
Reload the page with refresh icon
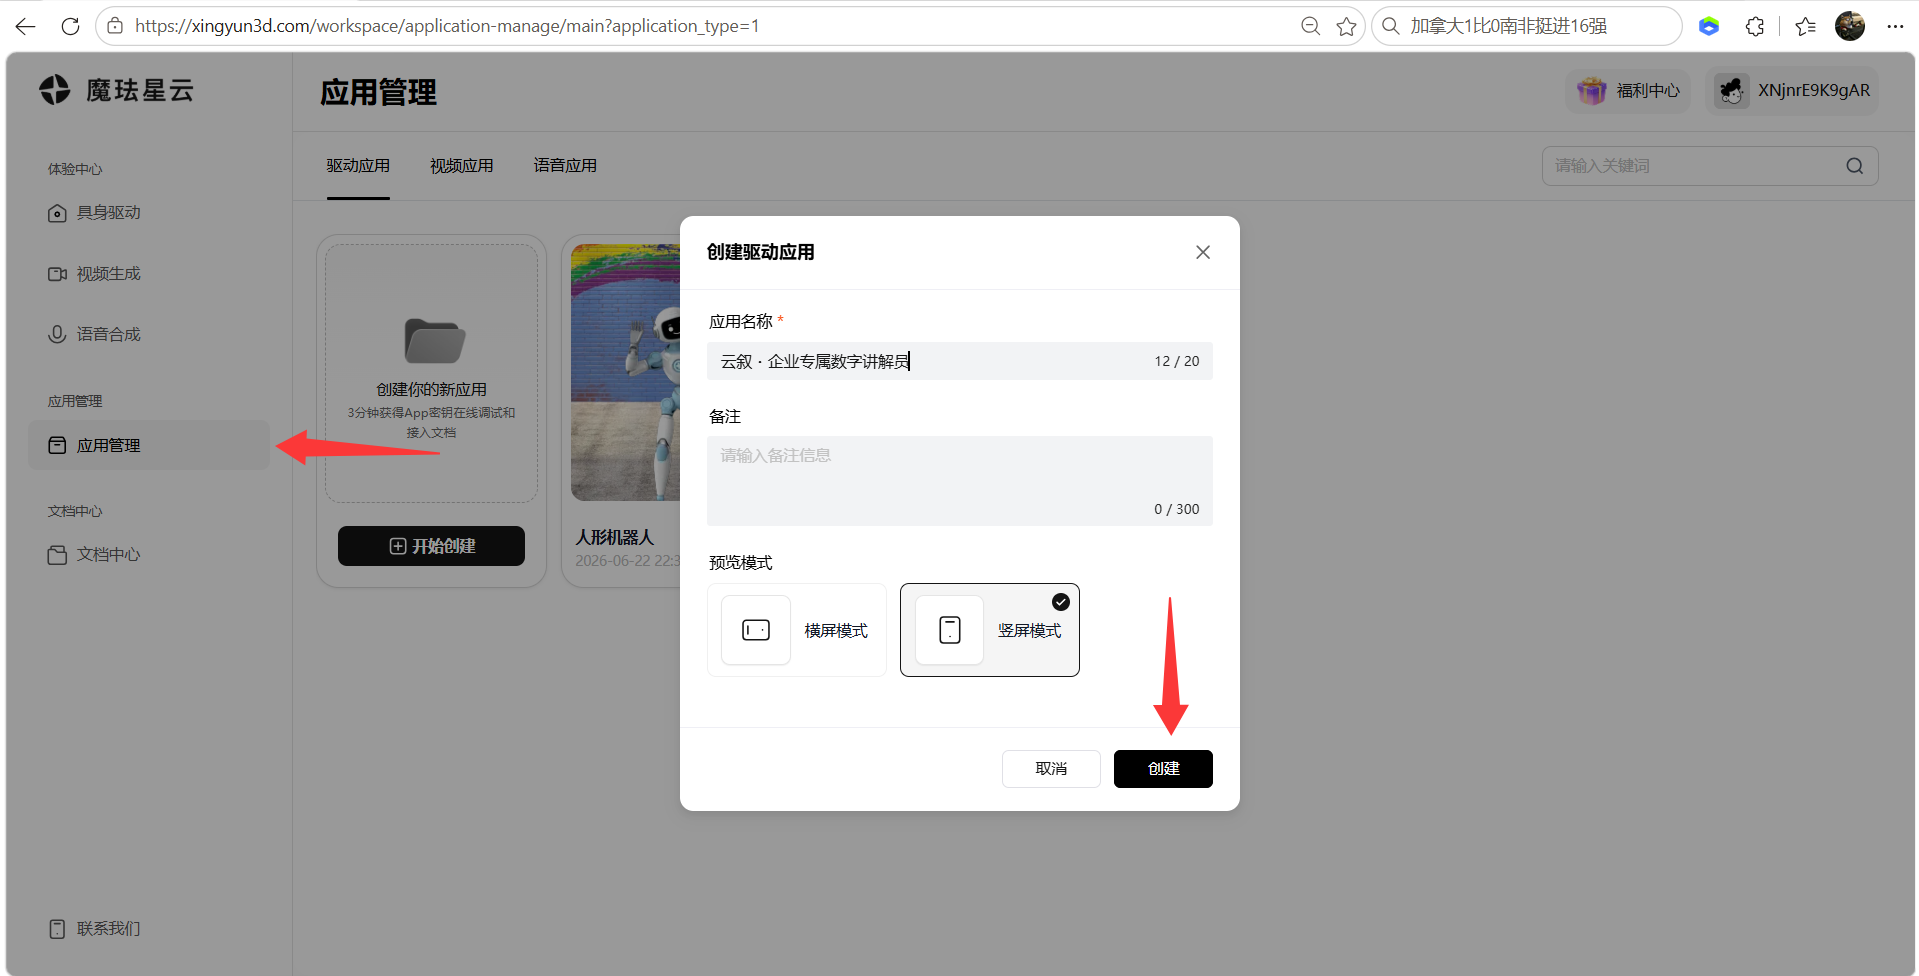tap(70, 26)
